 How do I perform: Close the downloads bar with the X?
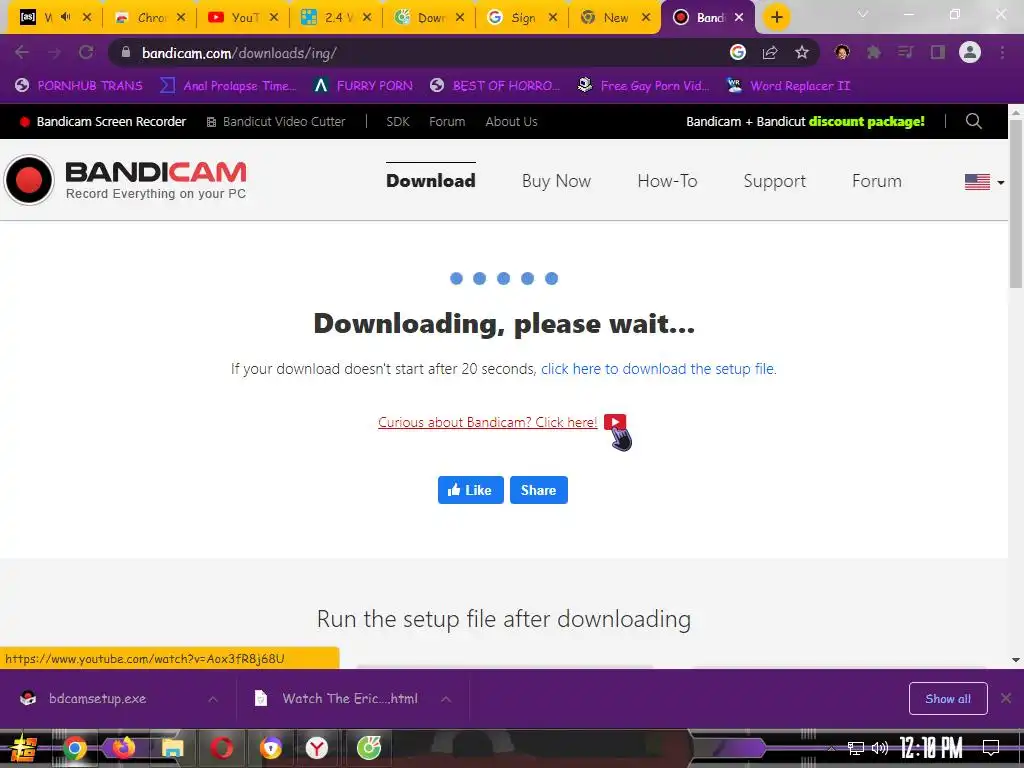click(1006, 699)
